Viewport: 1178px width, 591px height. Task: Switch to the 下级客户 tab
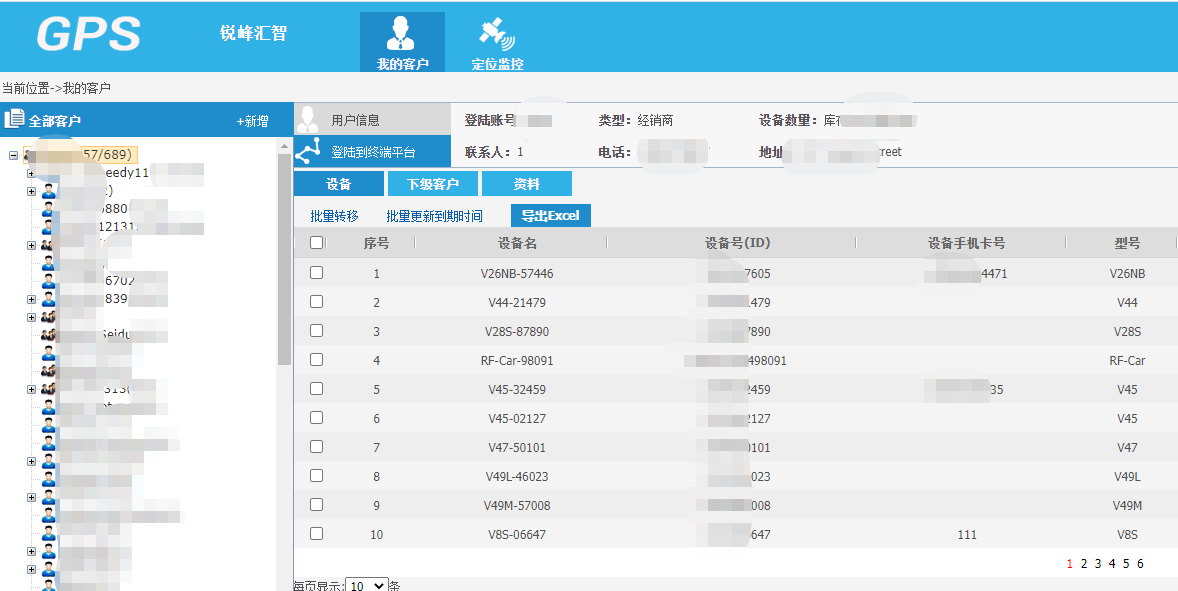pos(432,184)
